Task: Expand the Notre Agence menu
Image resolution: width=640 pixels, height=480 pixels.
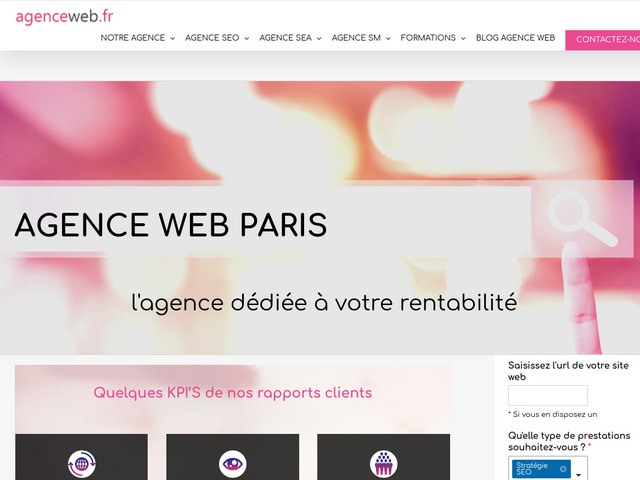Action: (137, 38)
